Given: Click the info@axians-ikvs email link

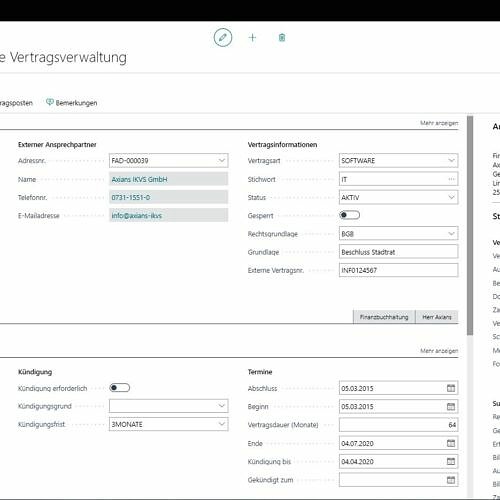Looking at the screenshot, I should click(x=136, y=216).
